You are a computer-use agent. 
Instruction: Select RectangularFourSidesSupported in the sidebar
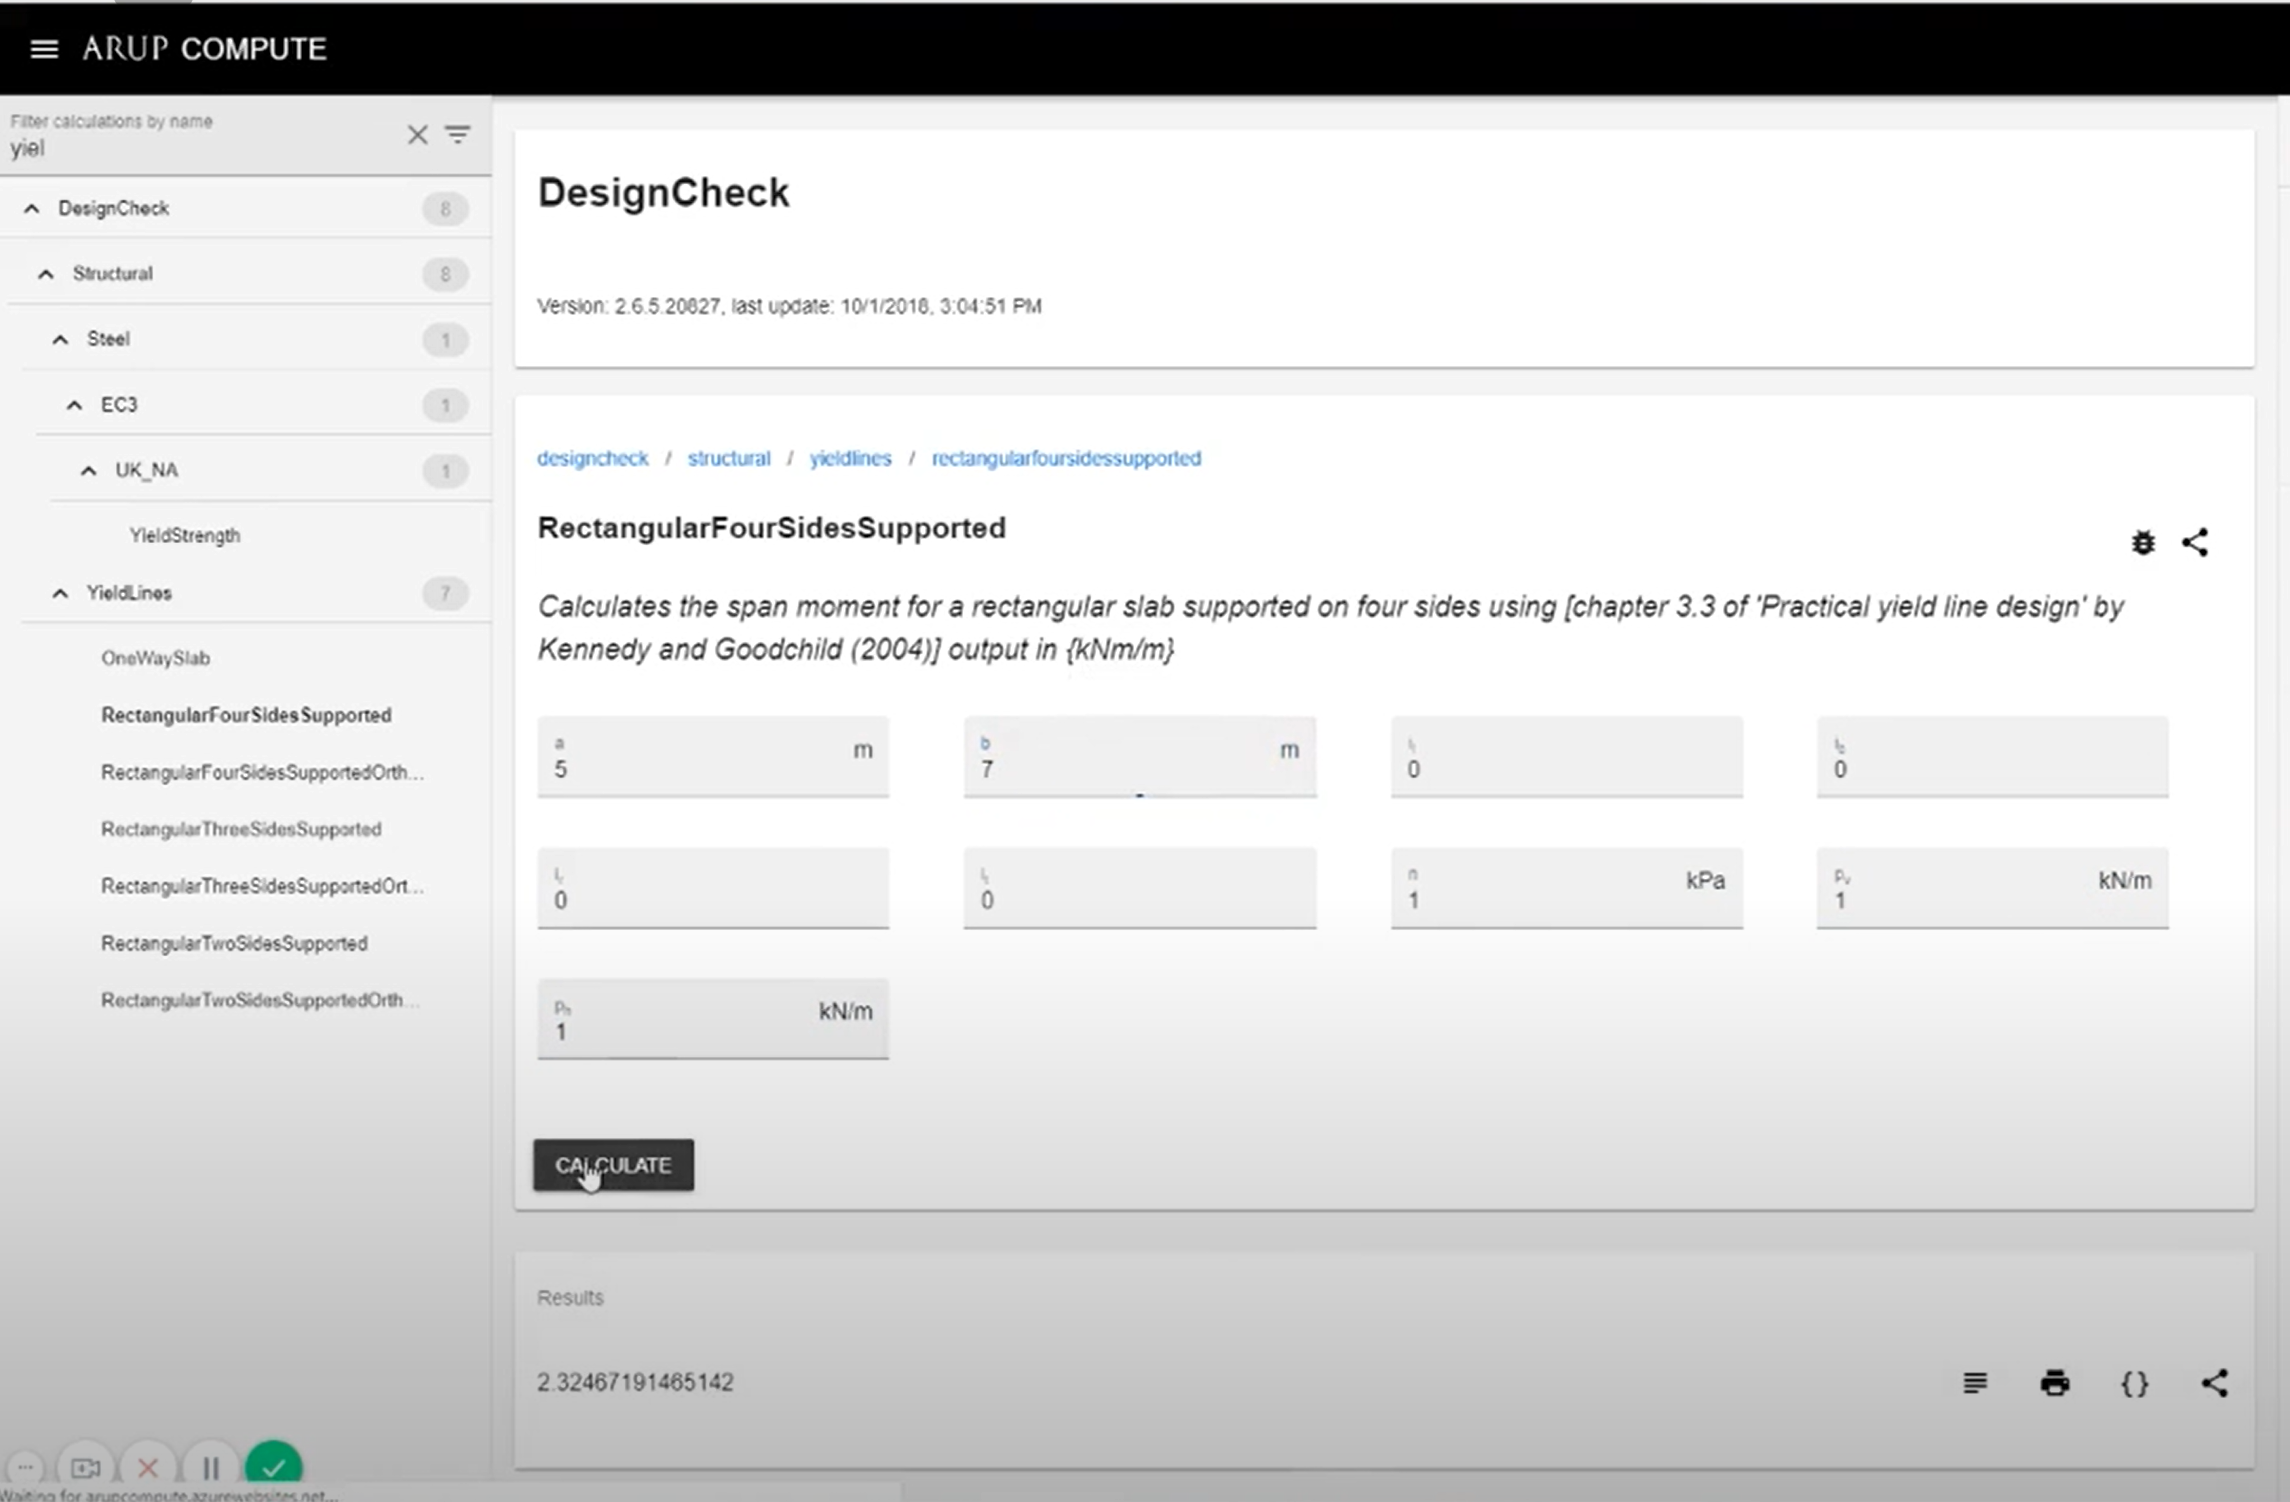coord(246,715)
